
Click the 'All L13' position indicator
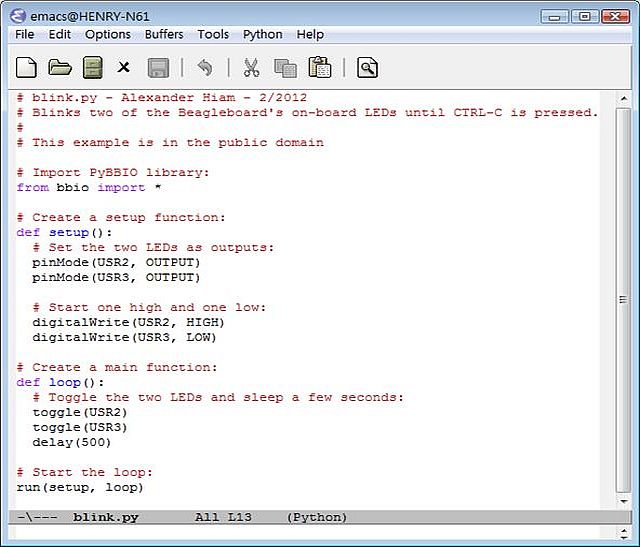[223, 517]
